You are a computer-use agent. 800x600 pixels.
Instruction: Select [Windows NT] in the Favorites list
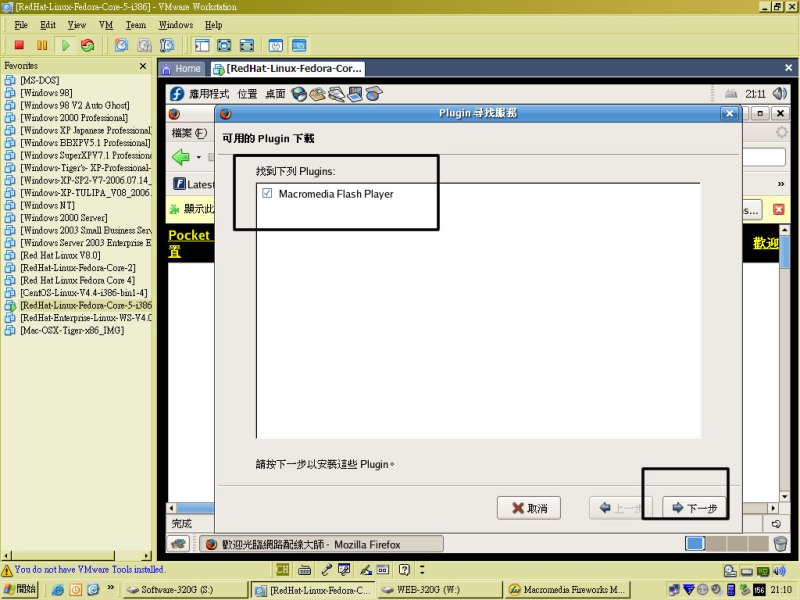[x=47, y=206]
